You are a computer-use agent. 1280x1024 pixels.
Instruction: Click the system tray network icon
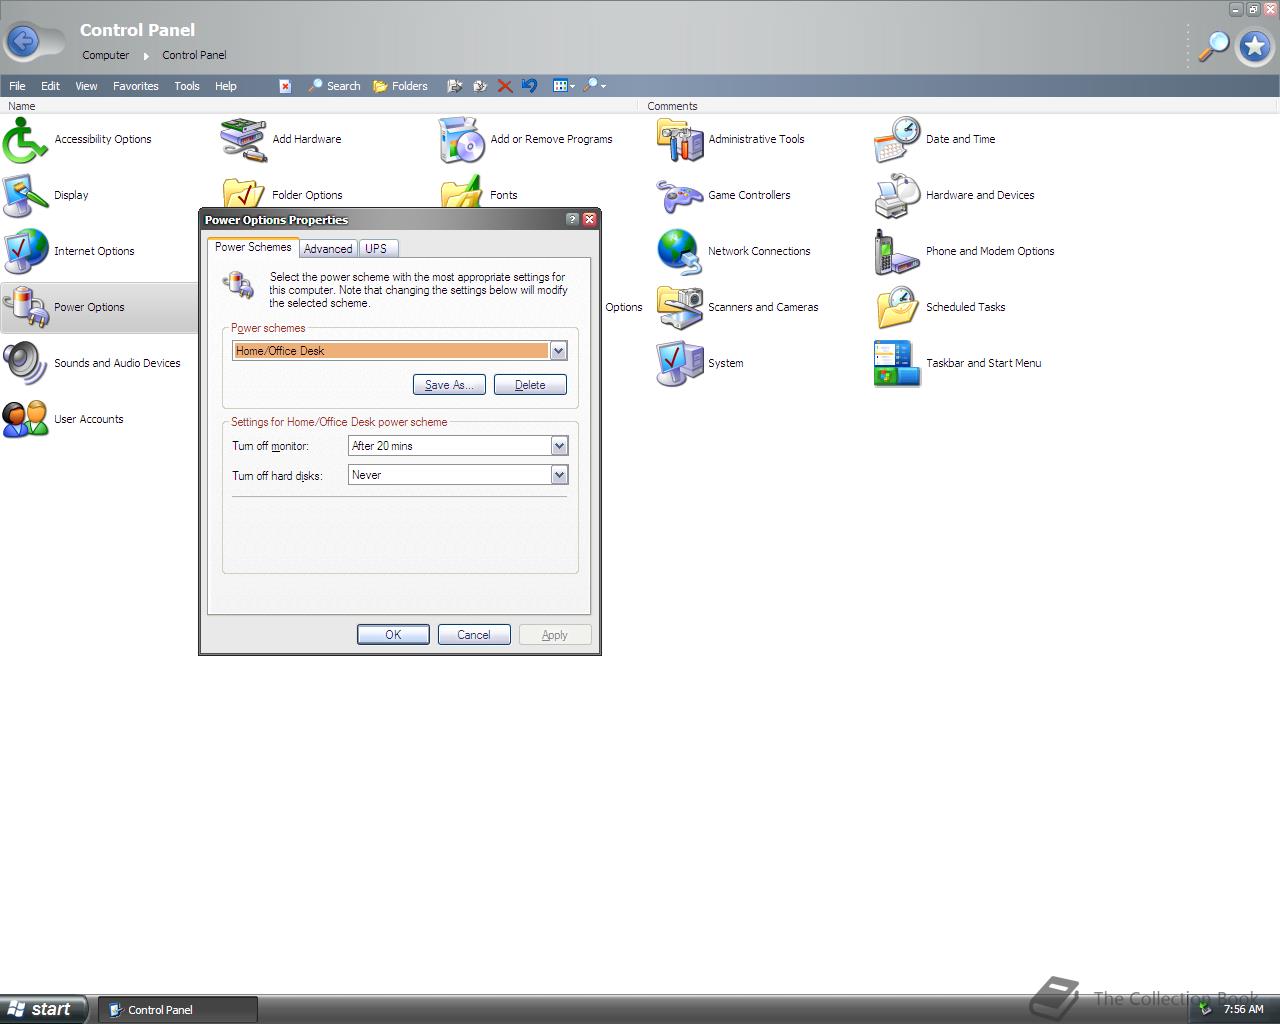(x=1206, y=1010)
